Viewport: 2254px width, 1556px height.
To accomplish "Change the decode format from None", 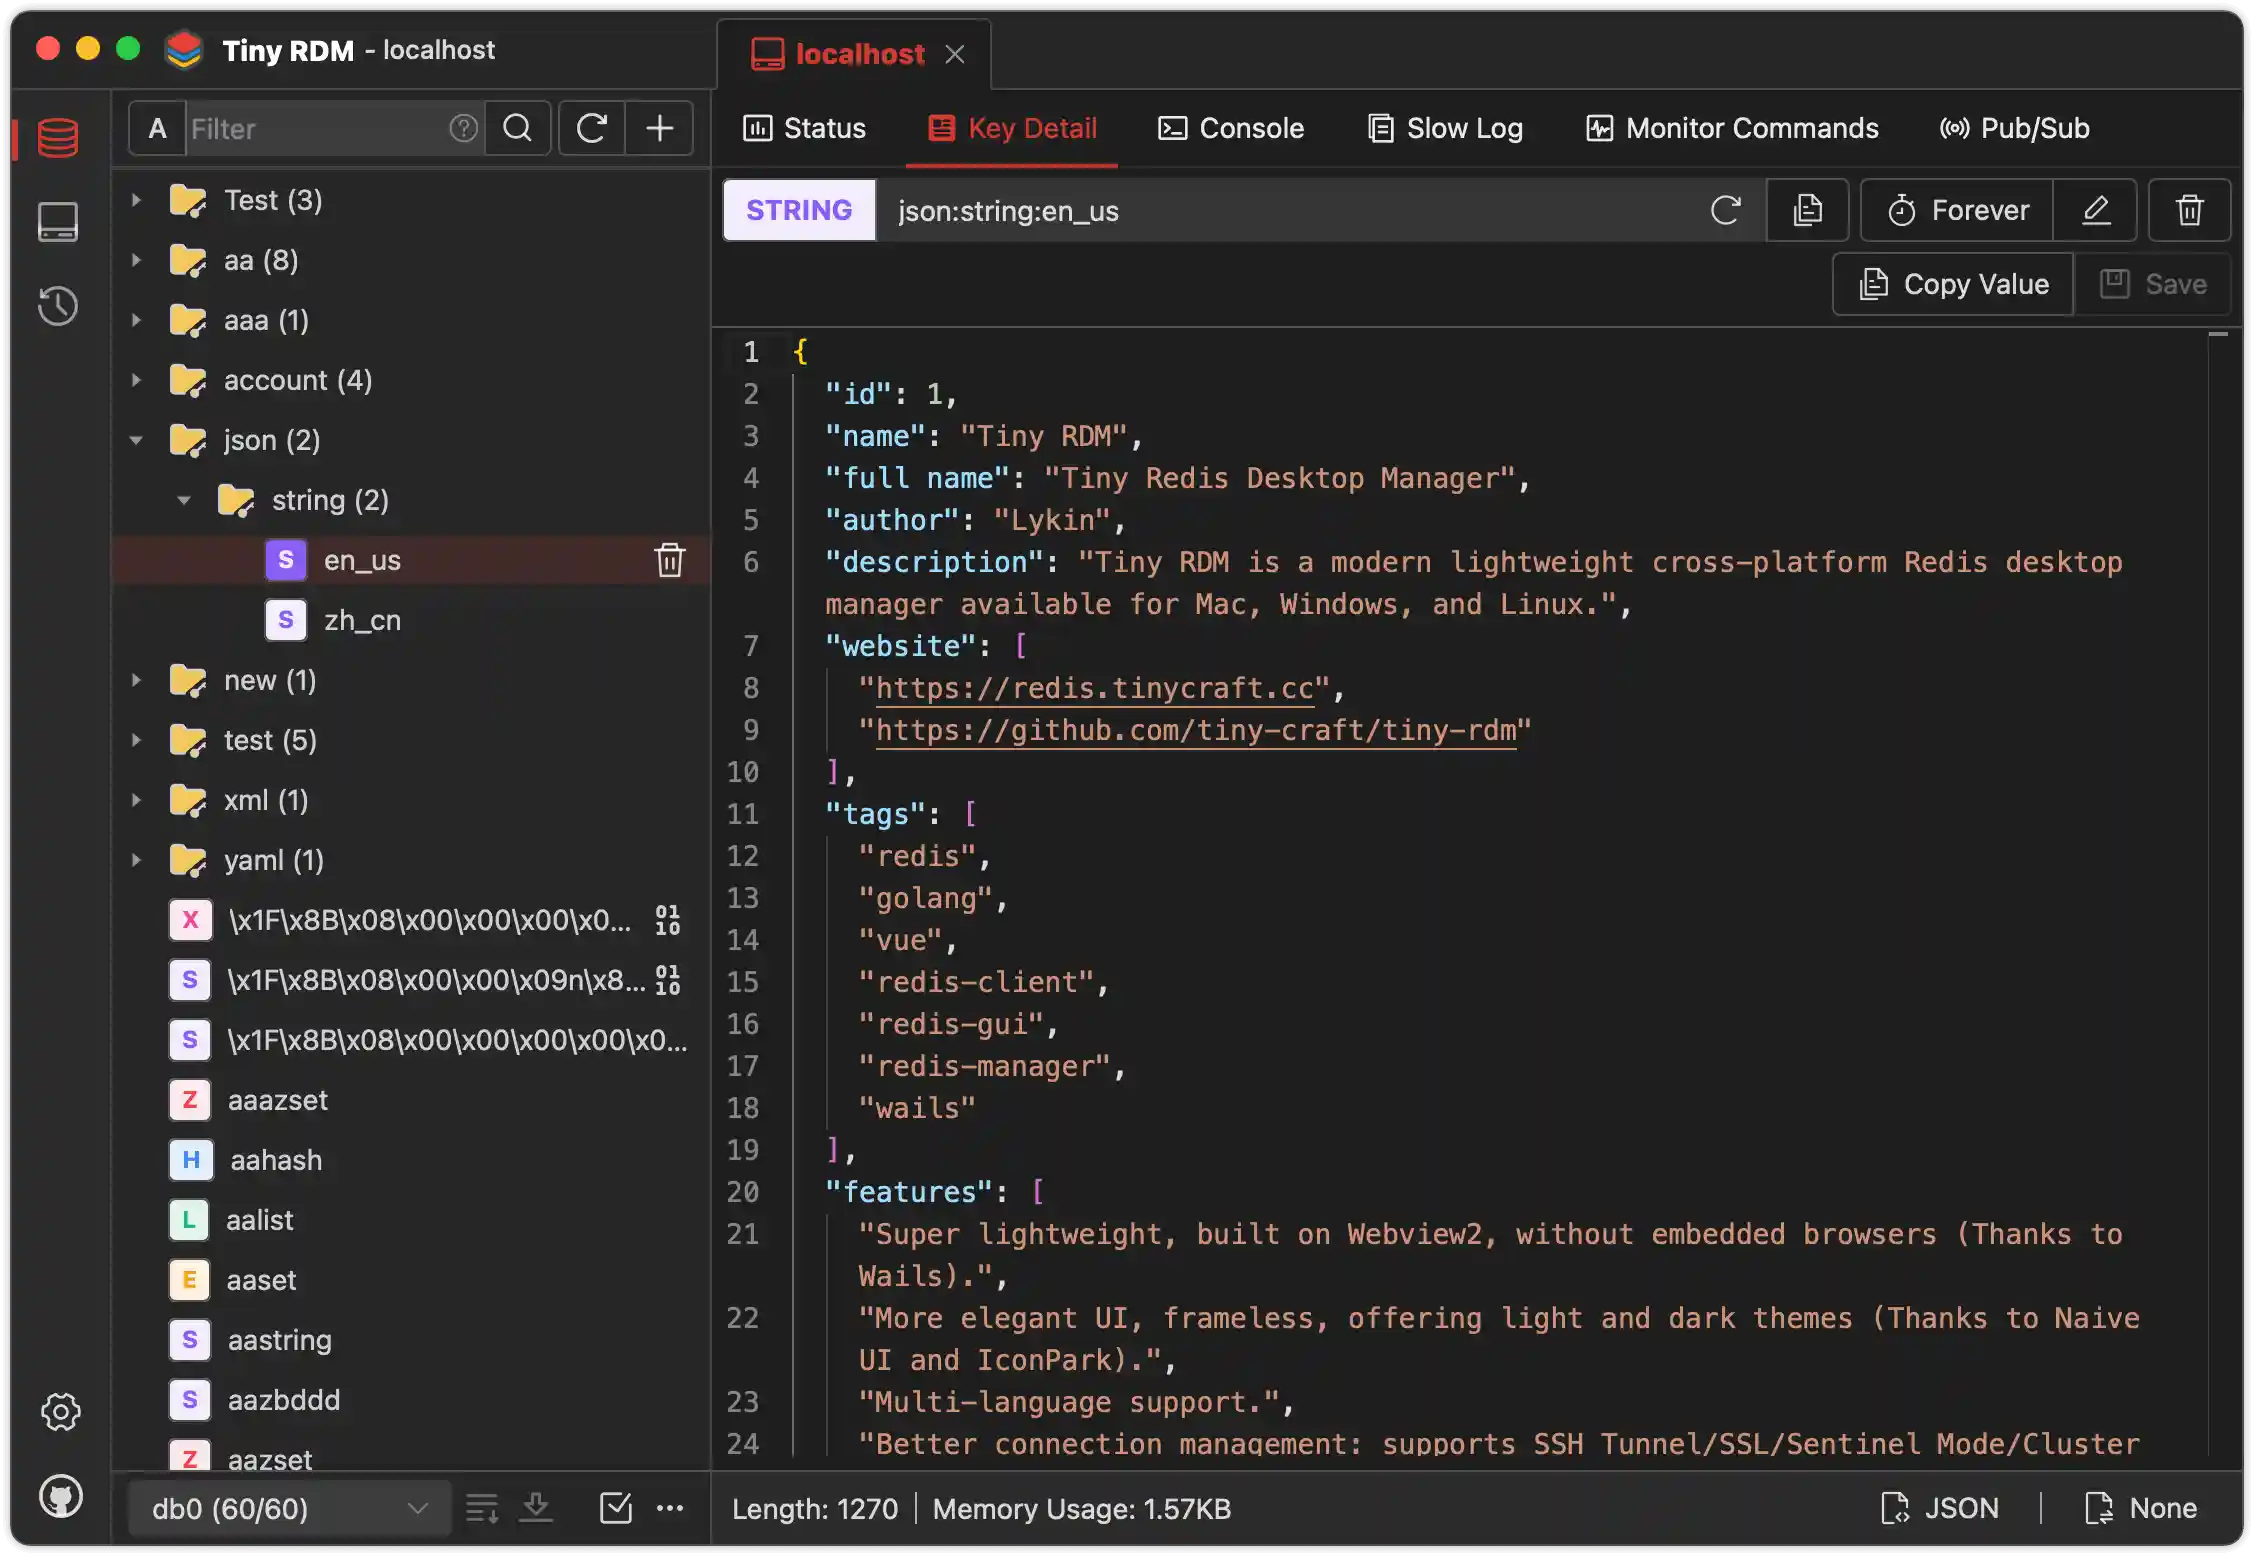I will [2139, 1508].
